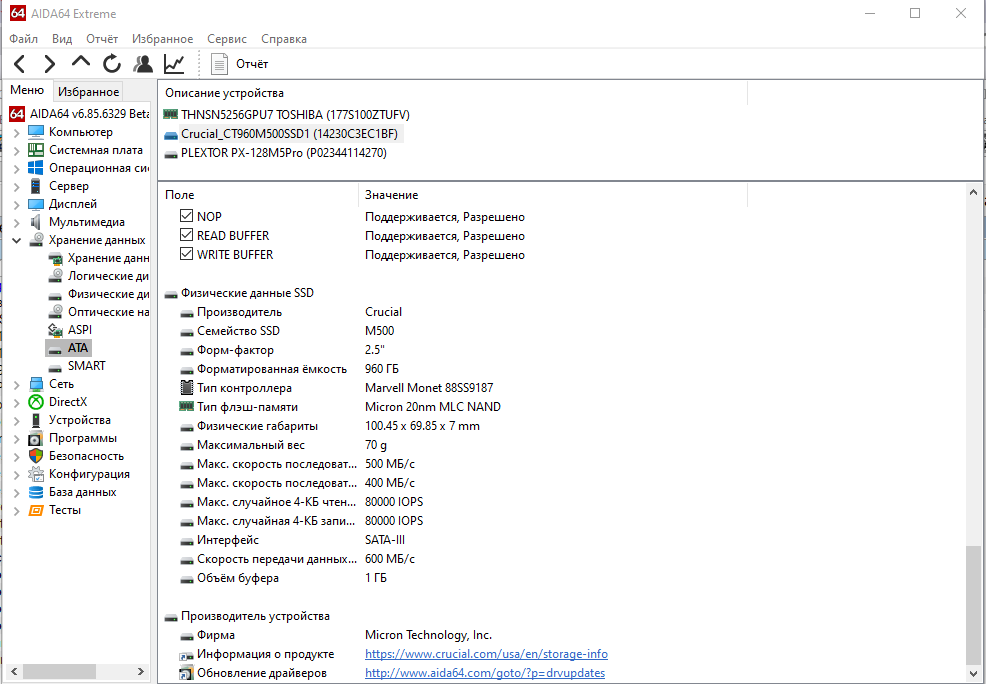Click the Хранение данных disk icon
986x684 pixels.
click(x=36, y=240)
